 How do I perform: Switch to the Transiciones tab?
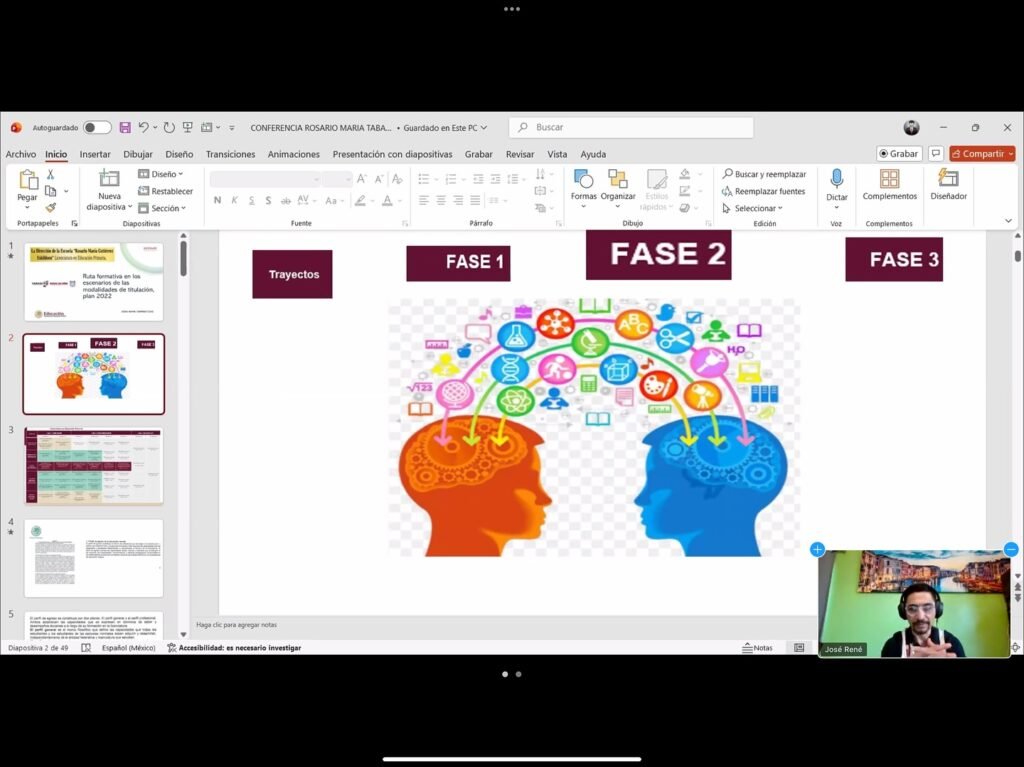pos(230,154)
